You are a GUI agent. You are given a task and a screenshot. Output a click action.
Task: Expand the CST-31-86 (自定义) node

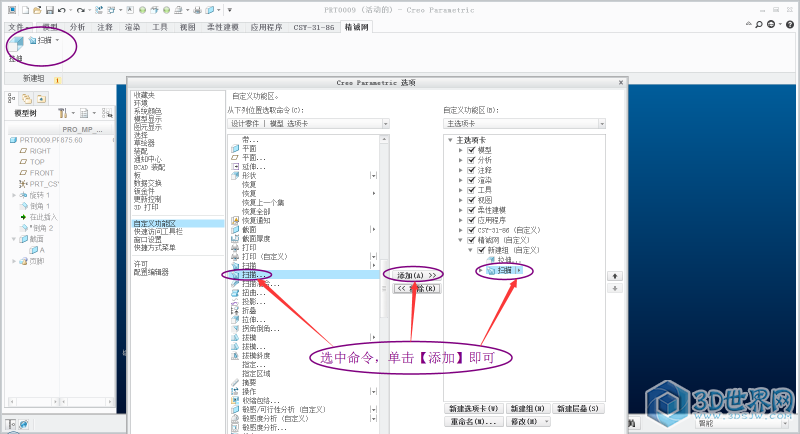460,230
